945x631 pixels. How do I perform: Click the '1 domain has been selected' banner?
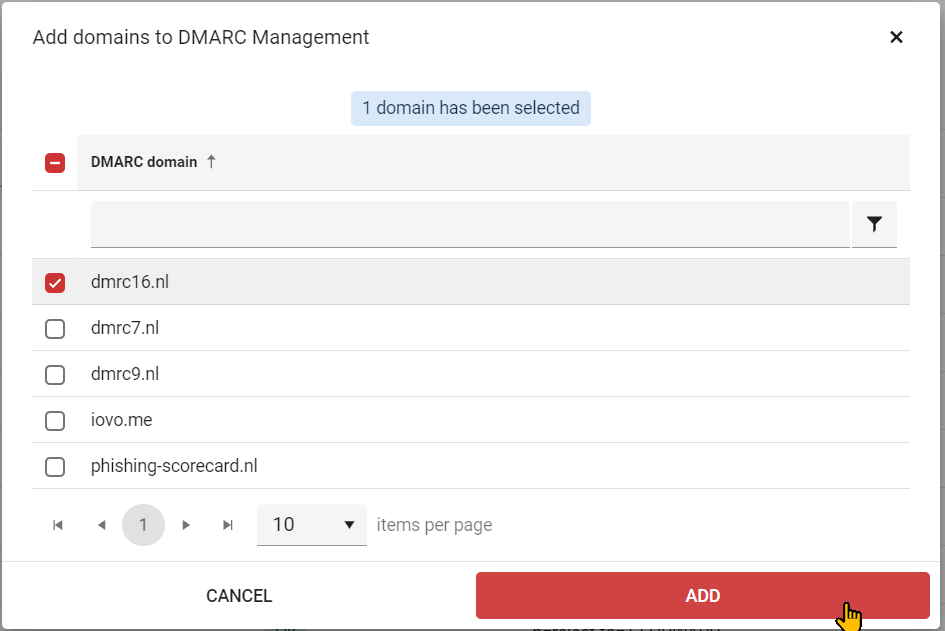coord(470,107)
